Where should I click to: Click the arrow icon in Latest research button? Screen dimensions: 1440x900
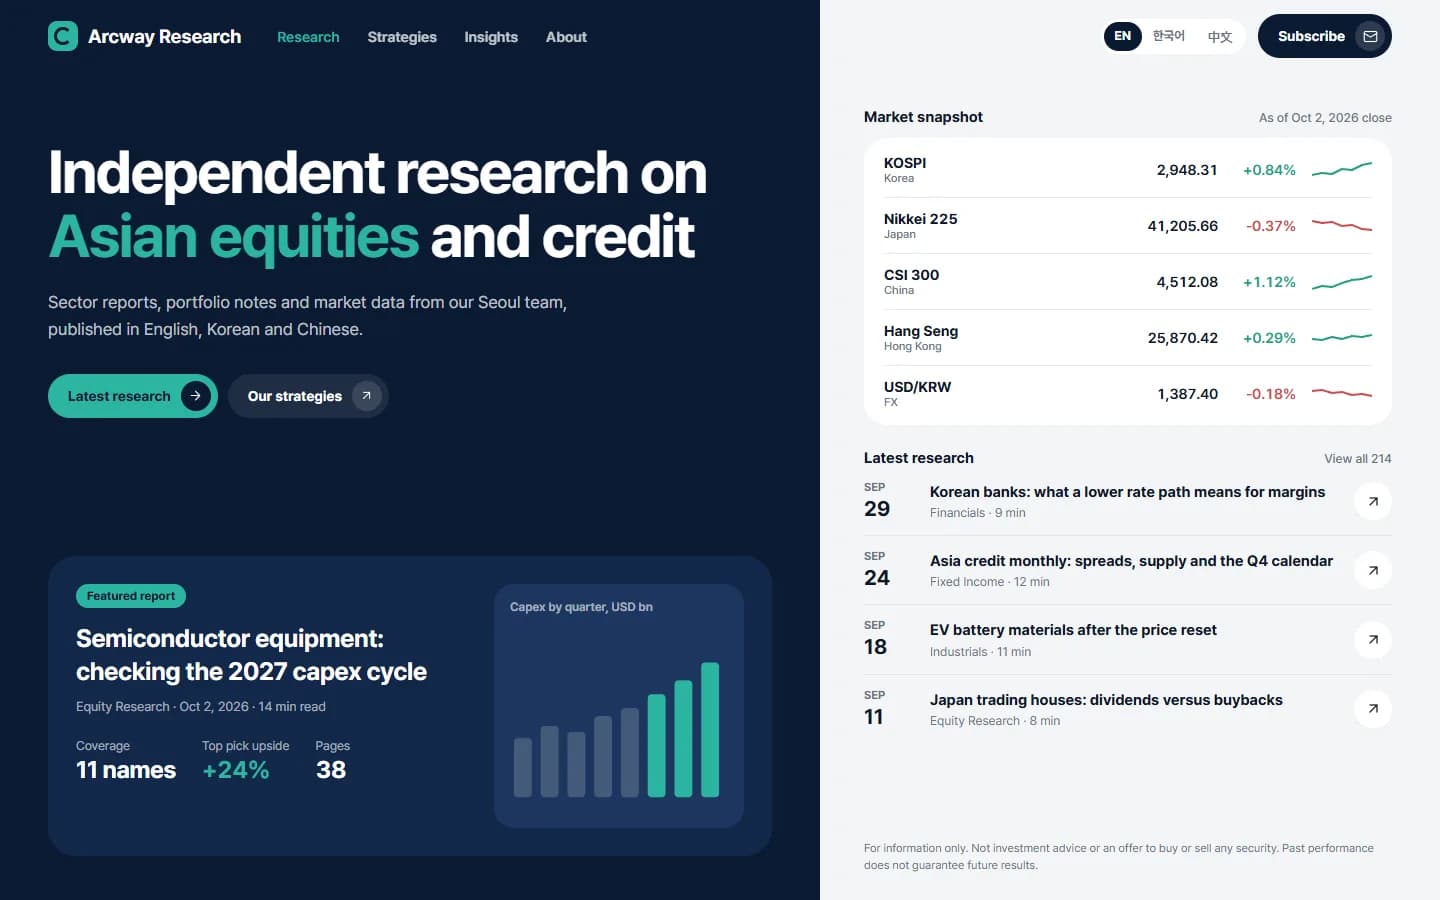(x=196, y=396)
